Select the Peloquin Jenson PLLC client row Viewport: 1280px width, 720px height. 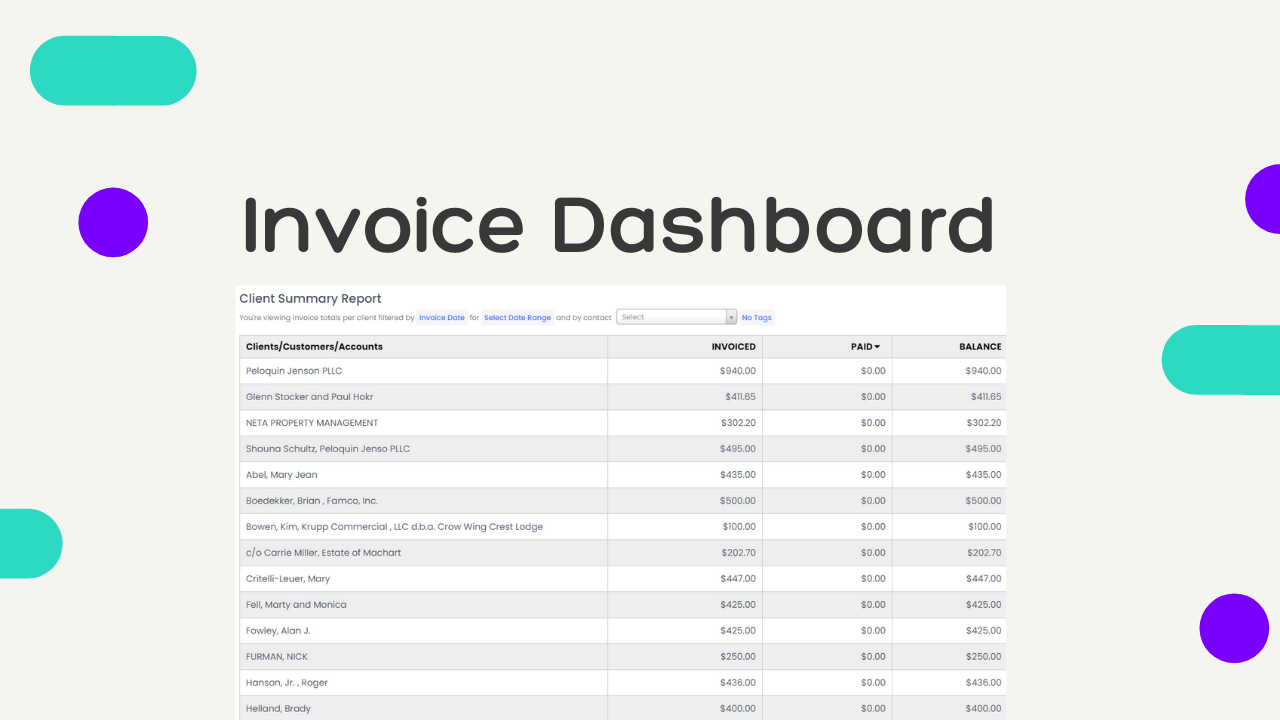point(294,371)
